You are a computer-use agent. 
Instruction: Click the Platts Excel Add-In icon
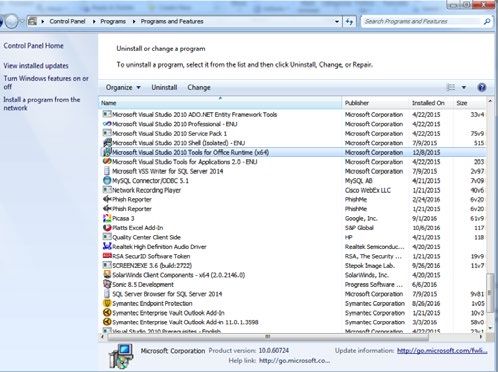[x=107, y=228]
